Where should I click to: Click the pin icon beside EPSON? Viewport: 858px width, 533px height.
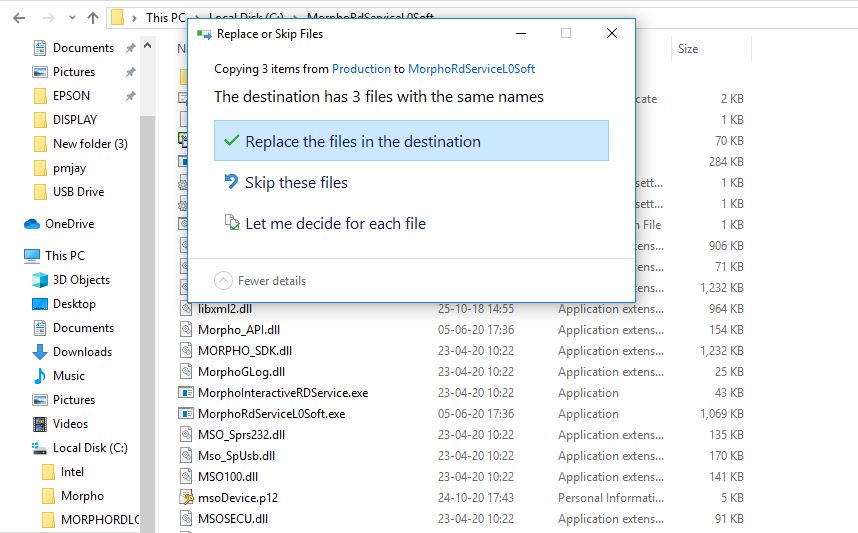130,96
